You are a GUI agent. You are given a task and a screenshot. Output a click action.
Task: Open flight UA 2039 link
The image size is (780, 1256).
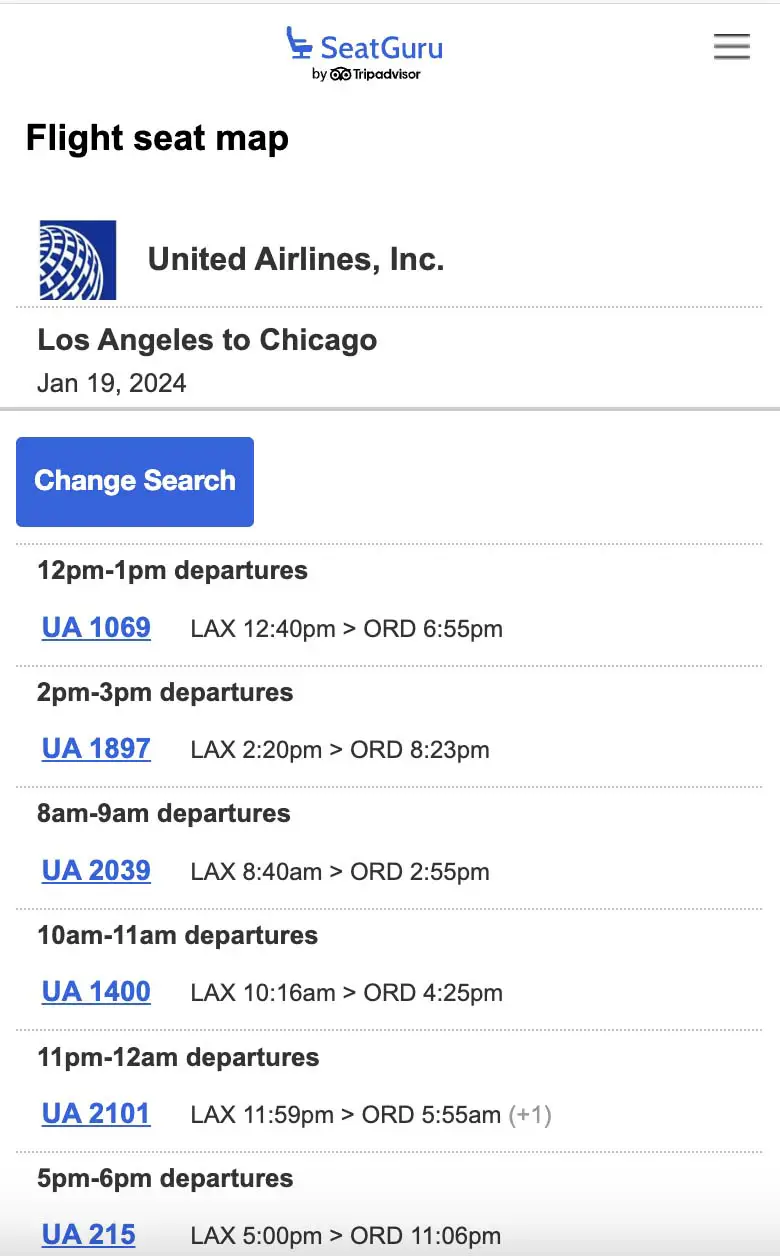pyautogui.click(x=96, y=871)
